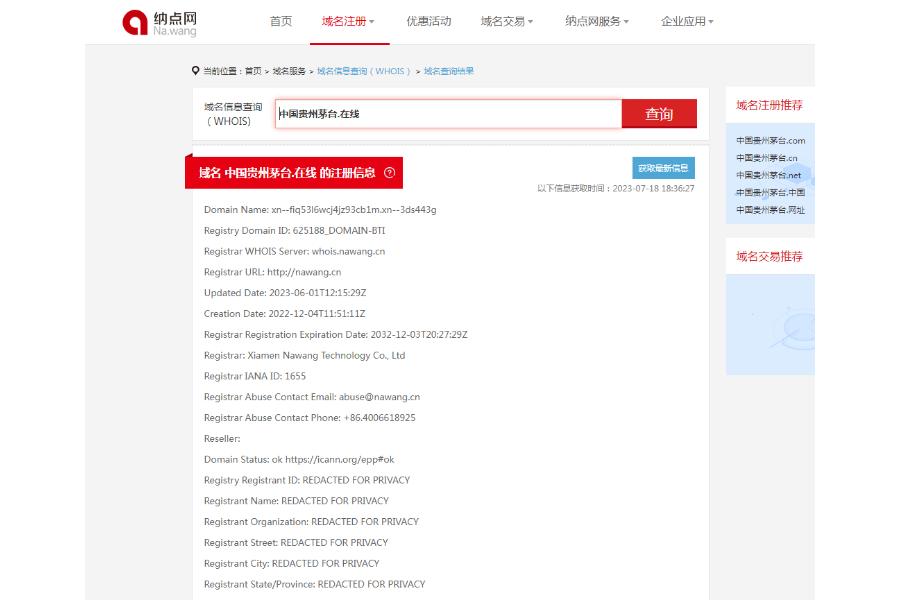900x600 pixels.
Task: Expand the 企业应用 dropdown menu
Action: click(x=687, y=21)
